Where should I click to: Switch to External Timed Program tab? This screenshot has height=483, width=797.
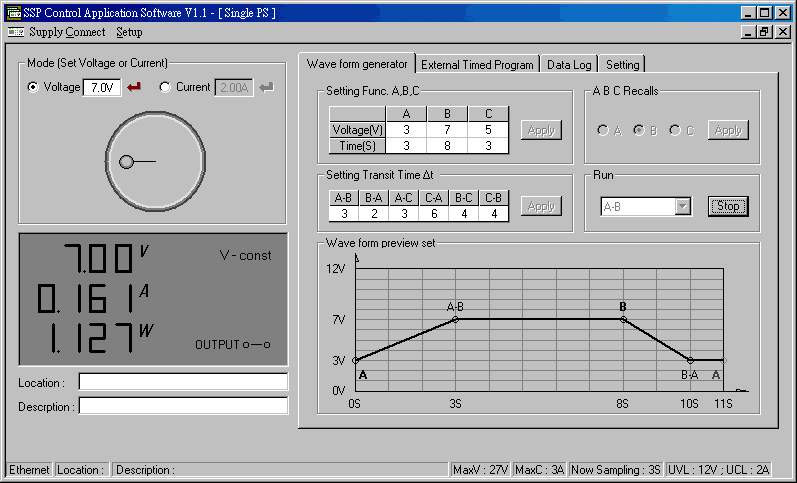(x=477, y=64)
